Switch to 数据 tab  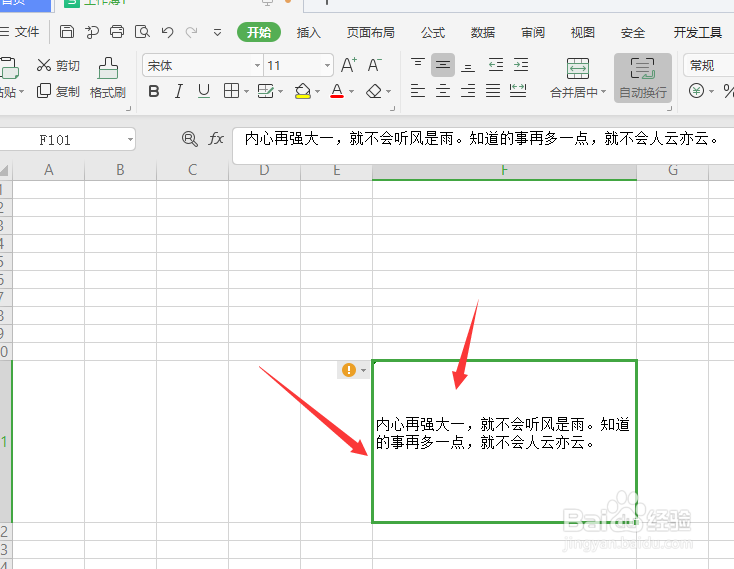[x=483, y=32]
